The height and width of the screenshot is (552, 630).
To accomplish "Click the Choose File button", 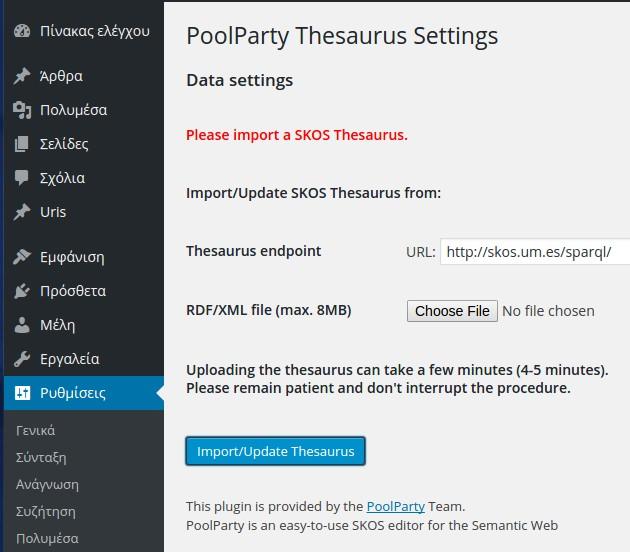I will 452,311.
